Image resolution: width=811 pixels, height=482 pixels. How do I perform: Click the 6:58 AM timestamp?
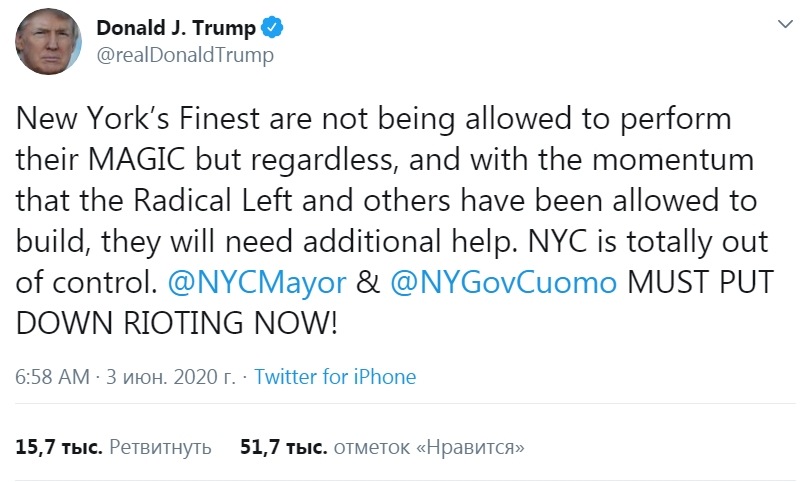coord(51,377)
